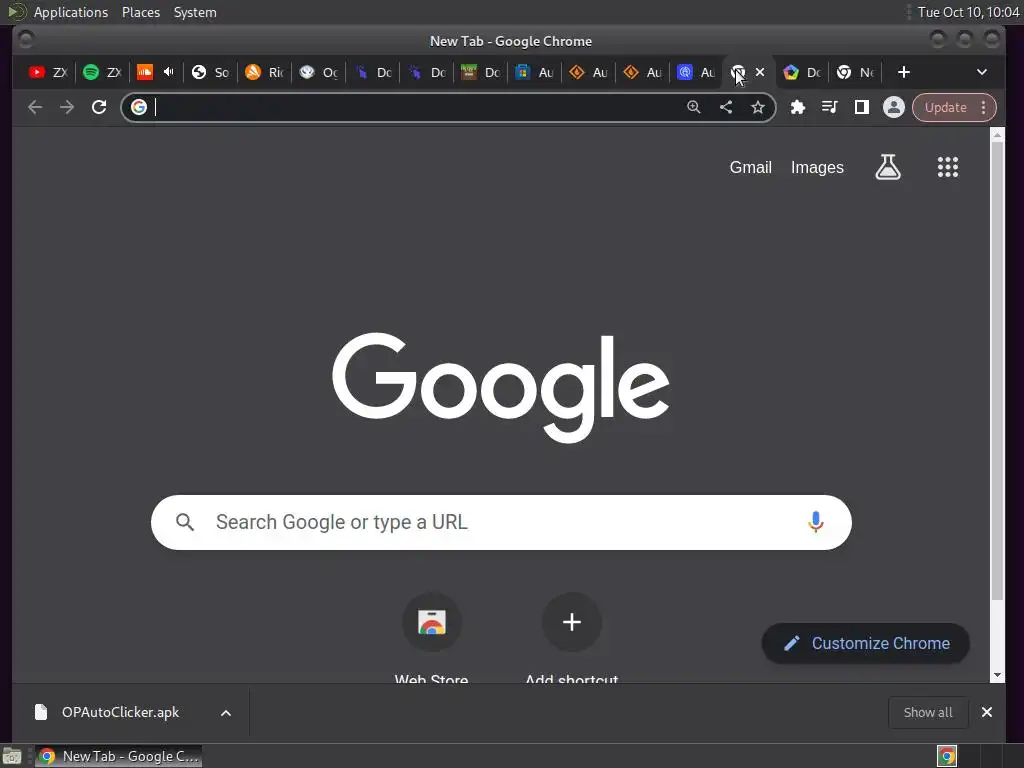Click the Google logo
The width and height of the screenshot is (1024, 768).
pyautogui.click(x=501, y=387)
